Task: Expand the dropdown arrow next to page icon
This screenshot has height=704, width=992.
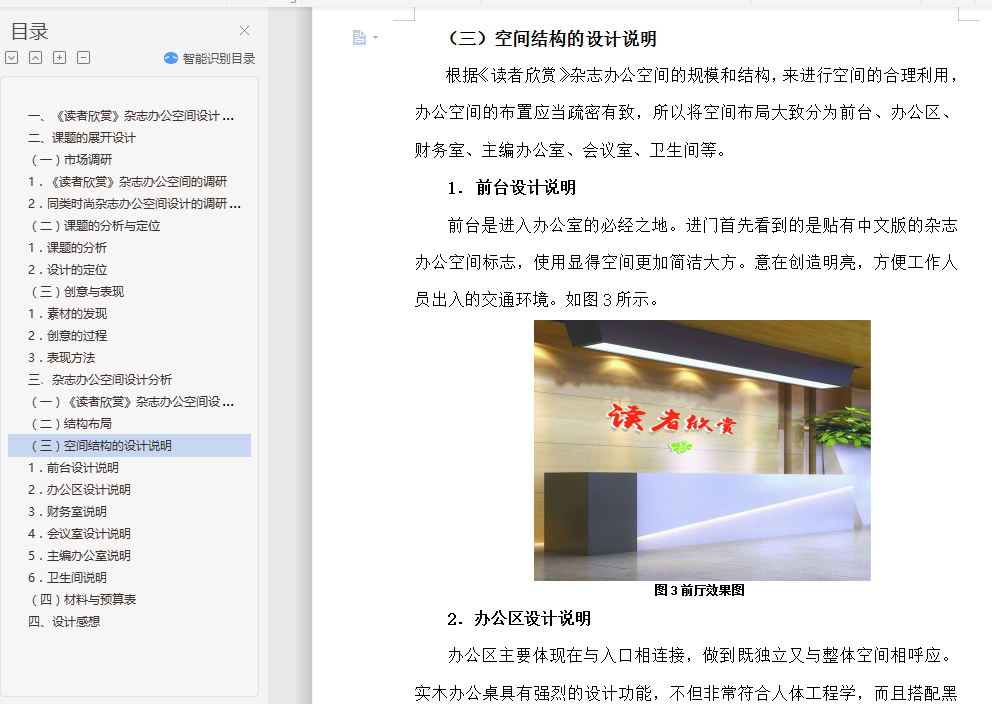Action: (376, 38)
